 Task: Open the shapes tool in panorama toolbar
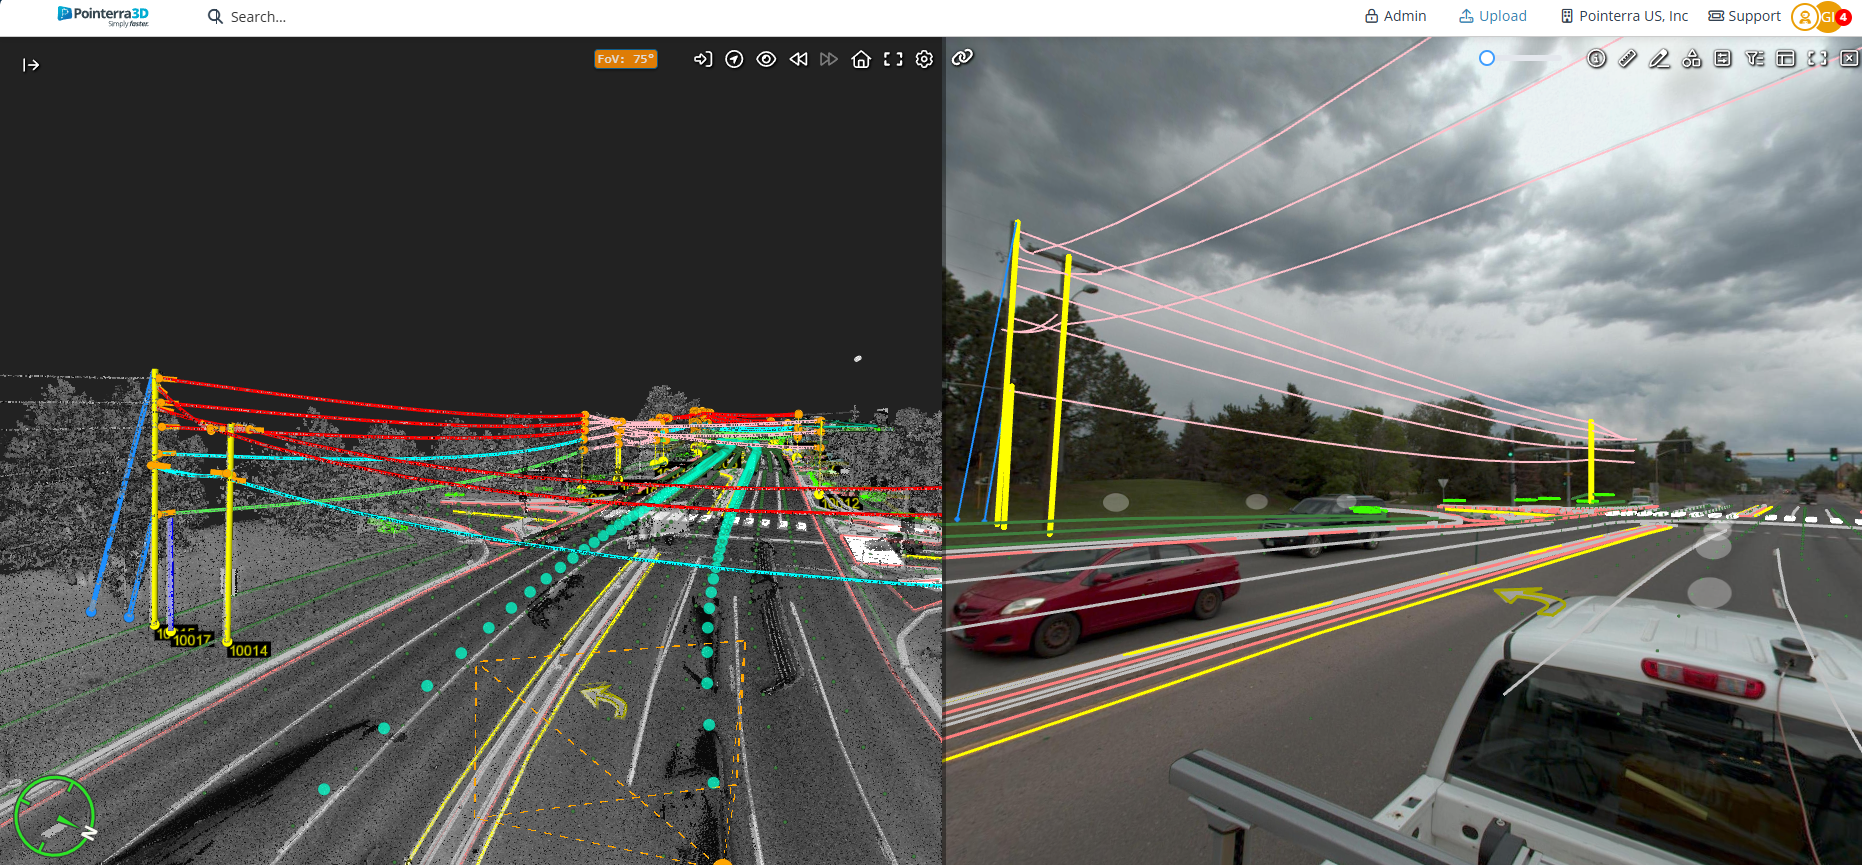1691,59
